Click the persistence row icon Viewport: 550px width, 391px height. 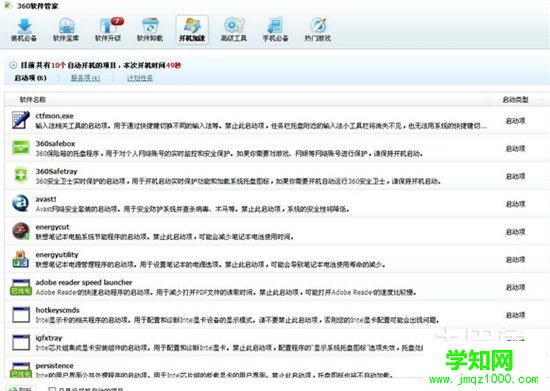click(21, 370)
